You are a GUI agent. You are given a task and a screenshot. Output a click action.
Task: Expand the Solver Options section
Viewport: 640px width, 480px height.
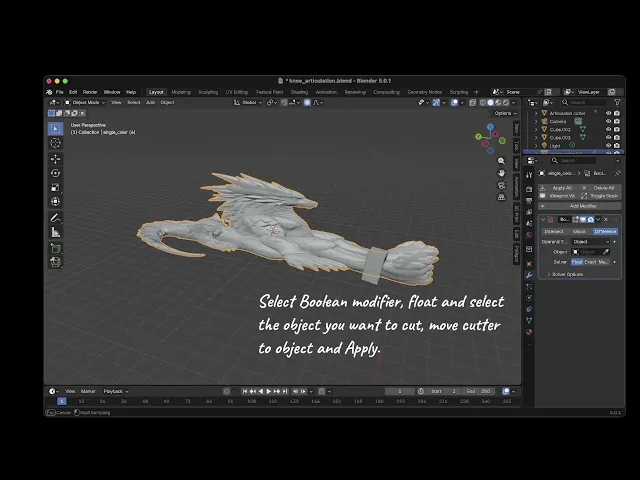point(565,274)
